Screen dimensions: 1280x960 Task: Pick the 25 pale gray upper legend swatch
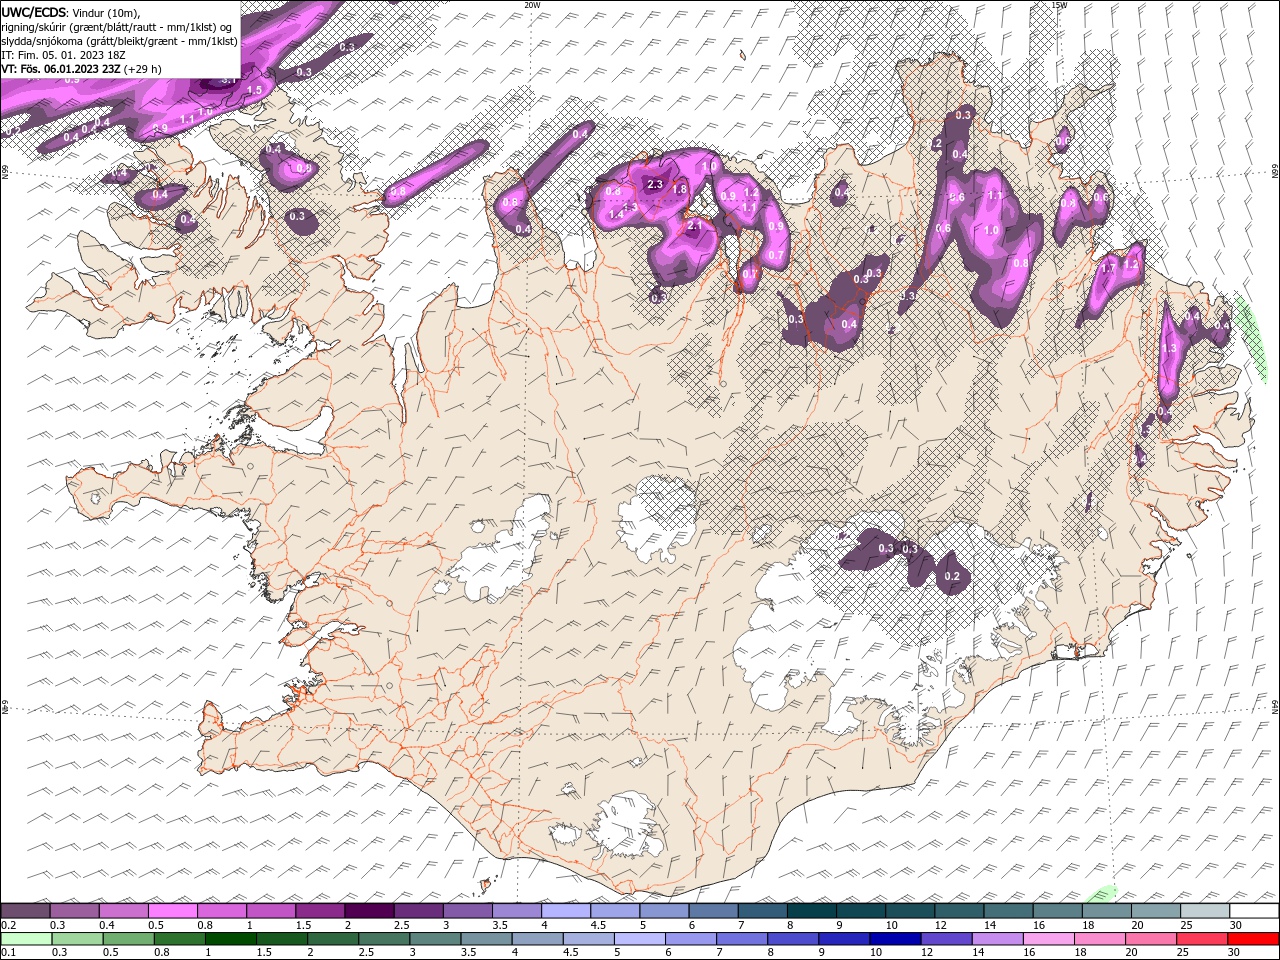(x=1203, y=911)
